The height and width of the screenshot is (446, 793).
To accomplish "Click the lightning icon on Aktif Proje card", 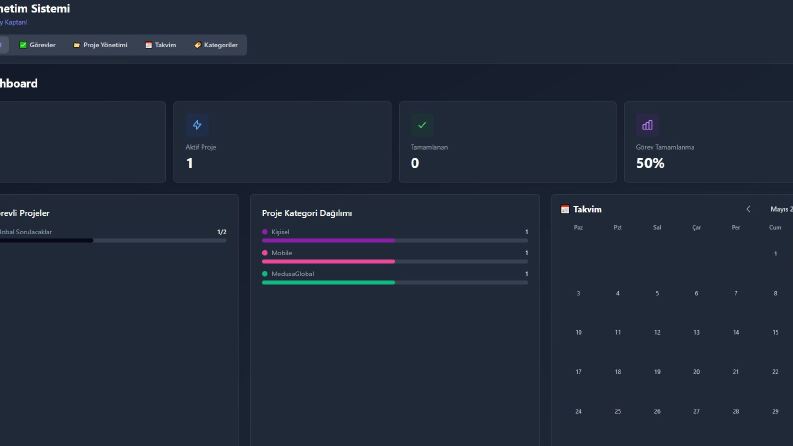I will 197,125.
